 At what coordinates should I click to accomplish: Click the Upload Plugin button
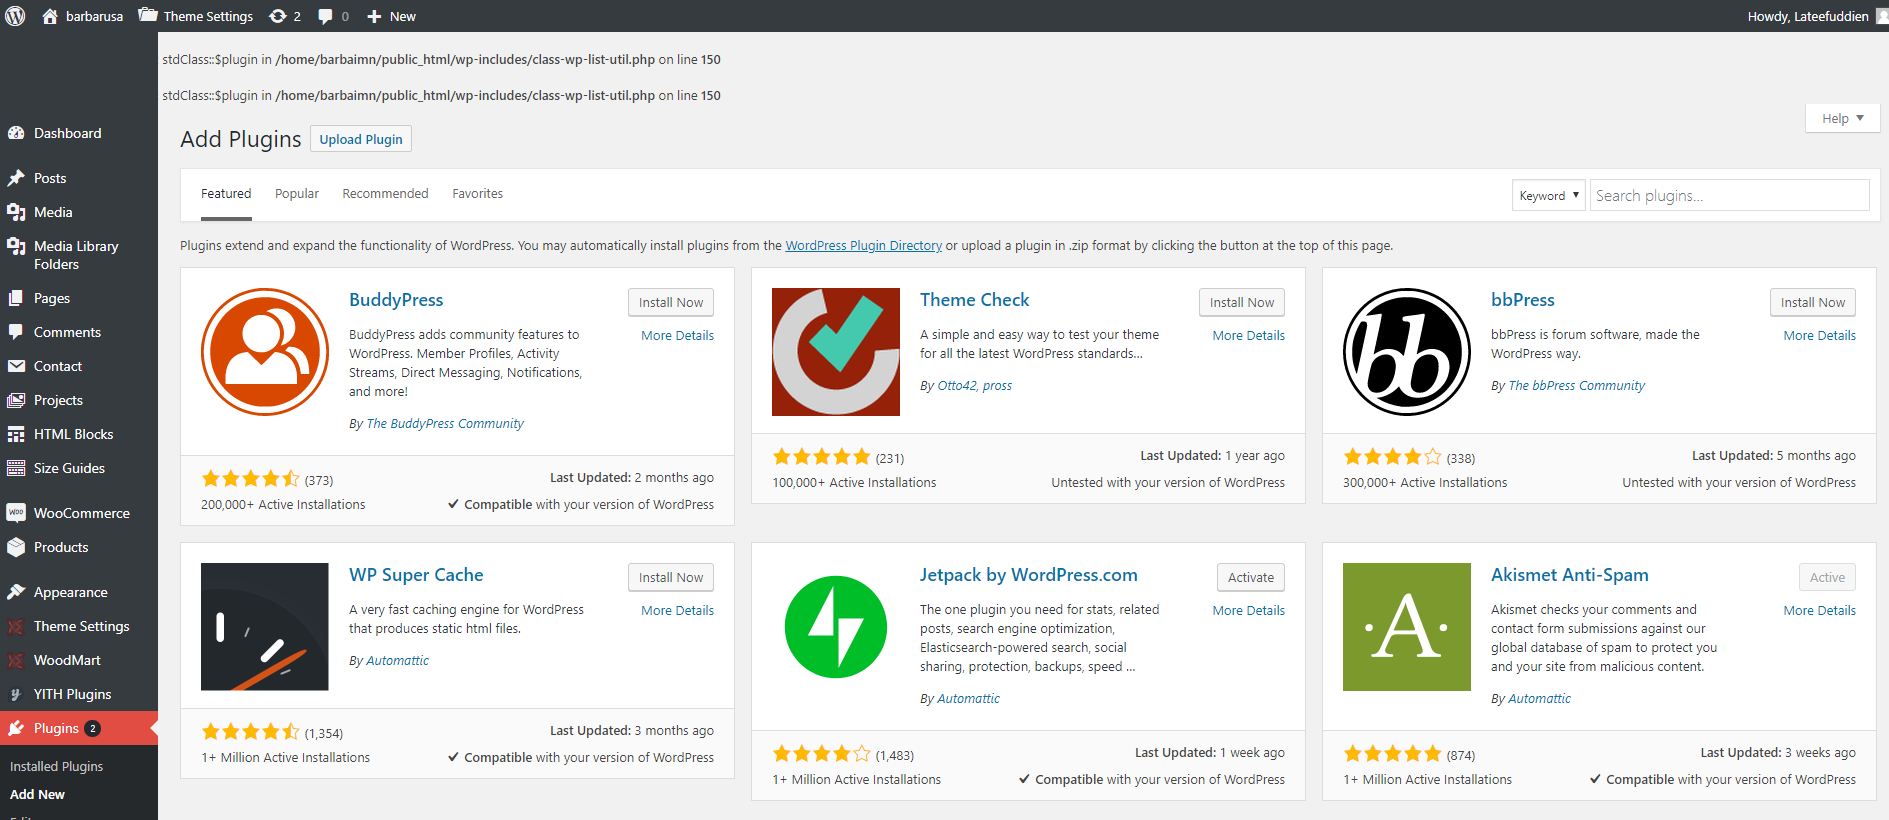tap(361, 139)
